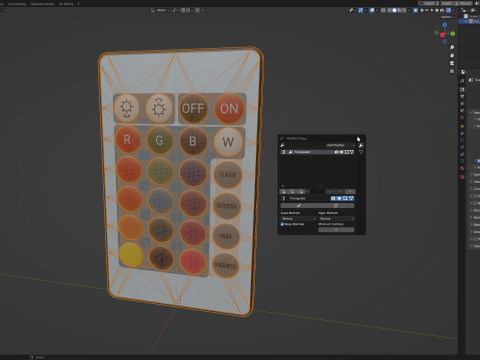
Task: Open the orange Object properties tab
Action: pyautogui.click(x=462, y=126)
